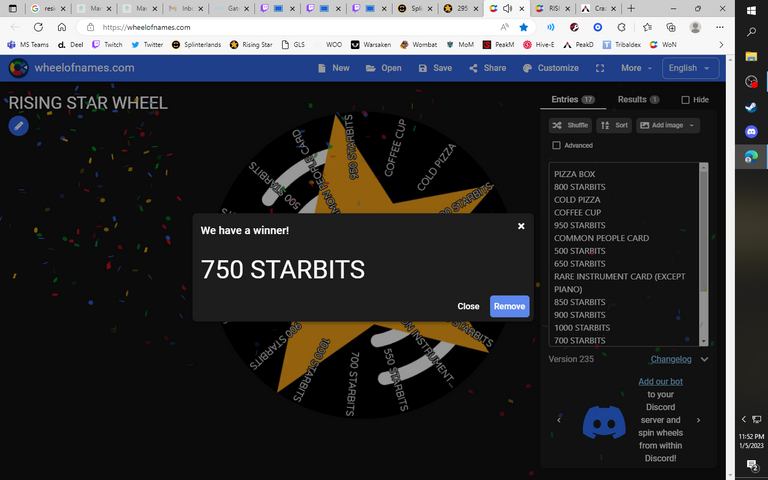The width and height of the screenshot is (768, 480).
Task: Open the Favorites list icon
Action: [x=647, y=27]
